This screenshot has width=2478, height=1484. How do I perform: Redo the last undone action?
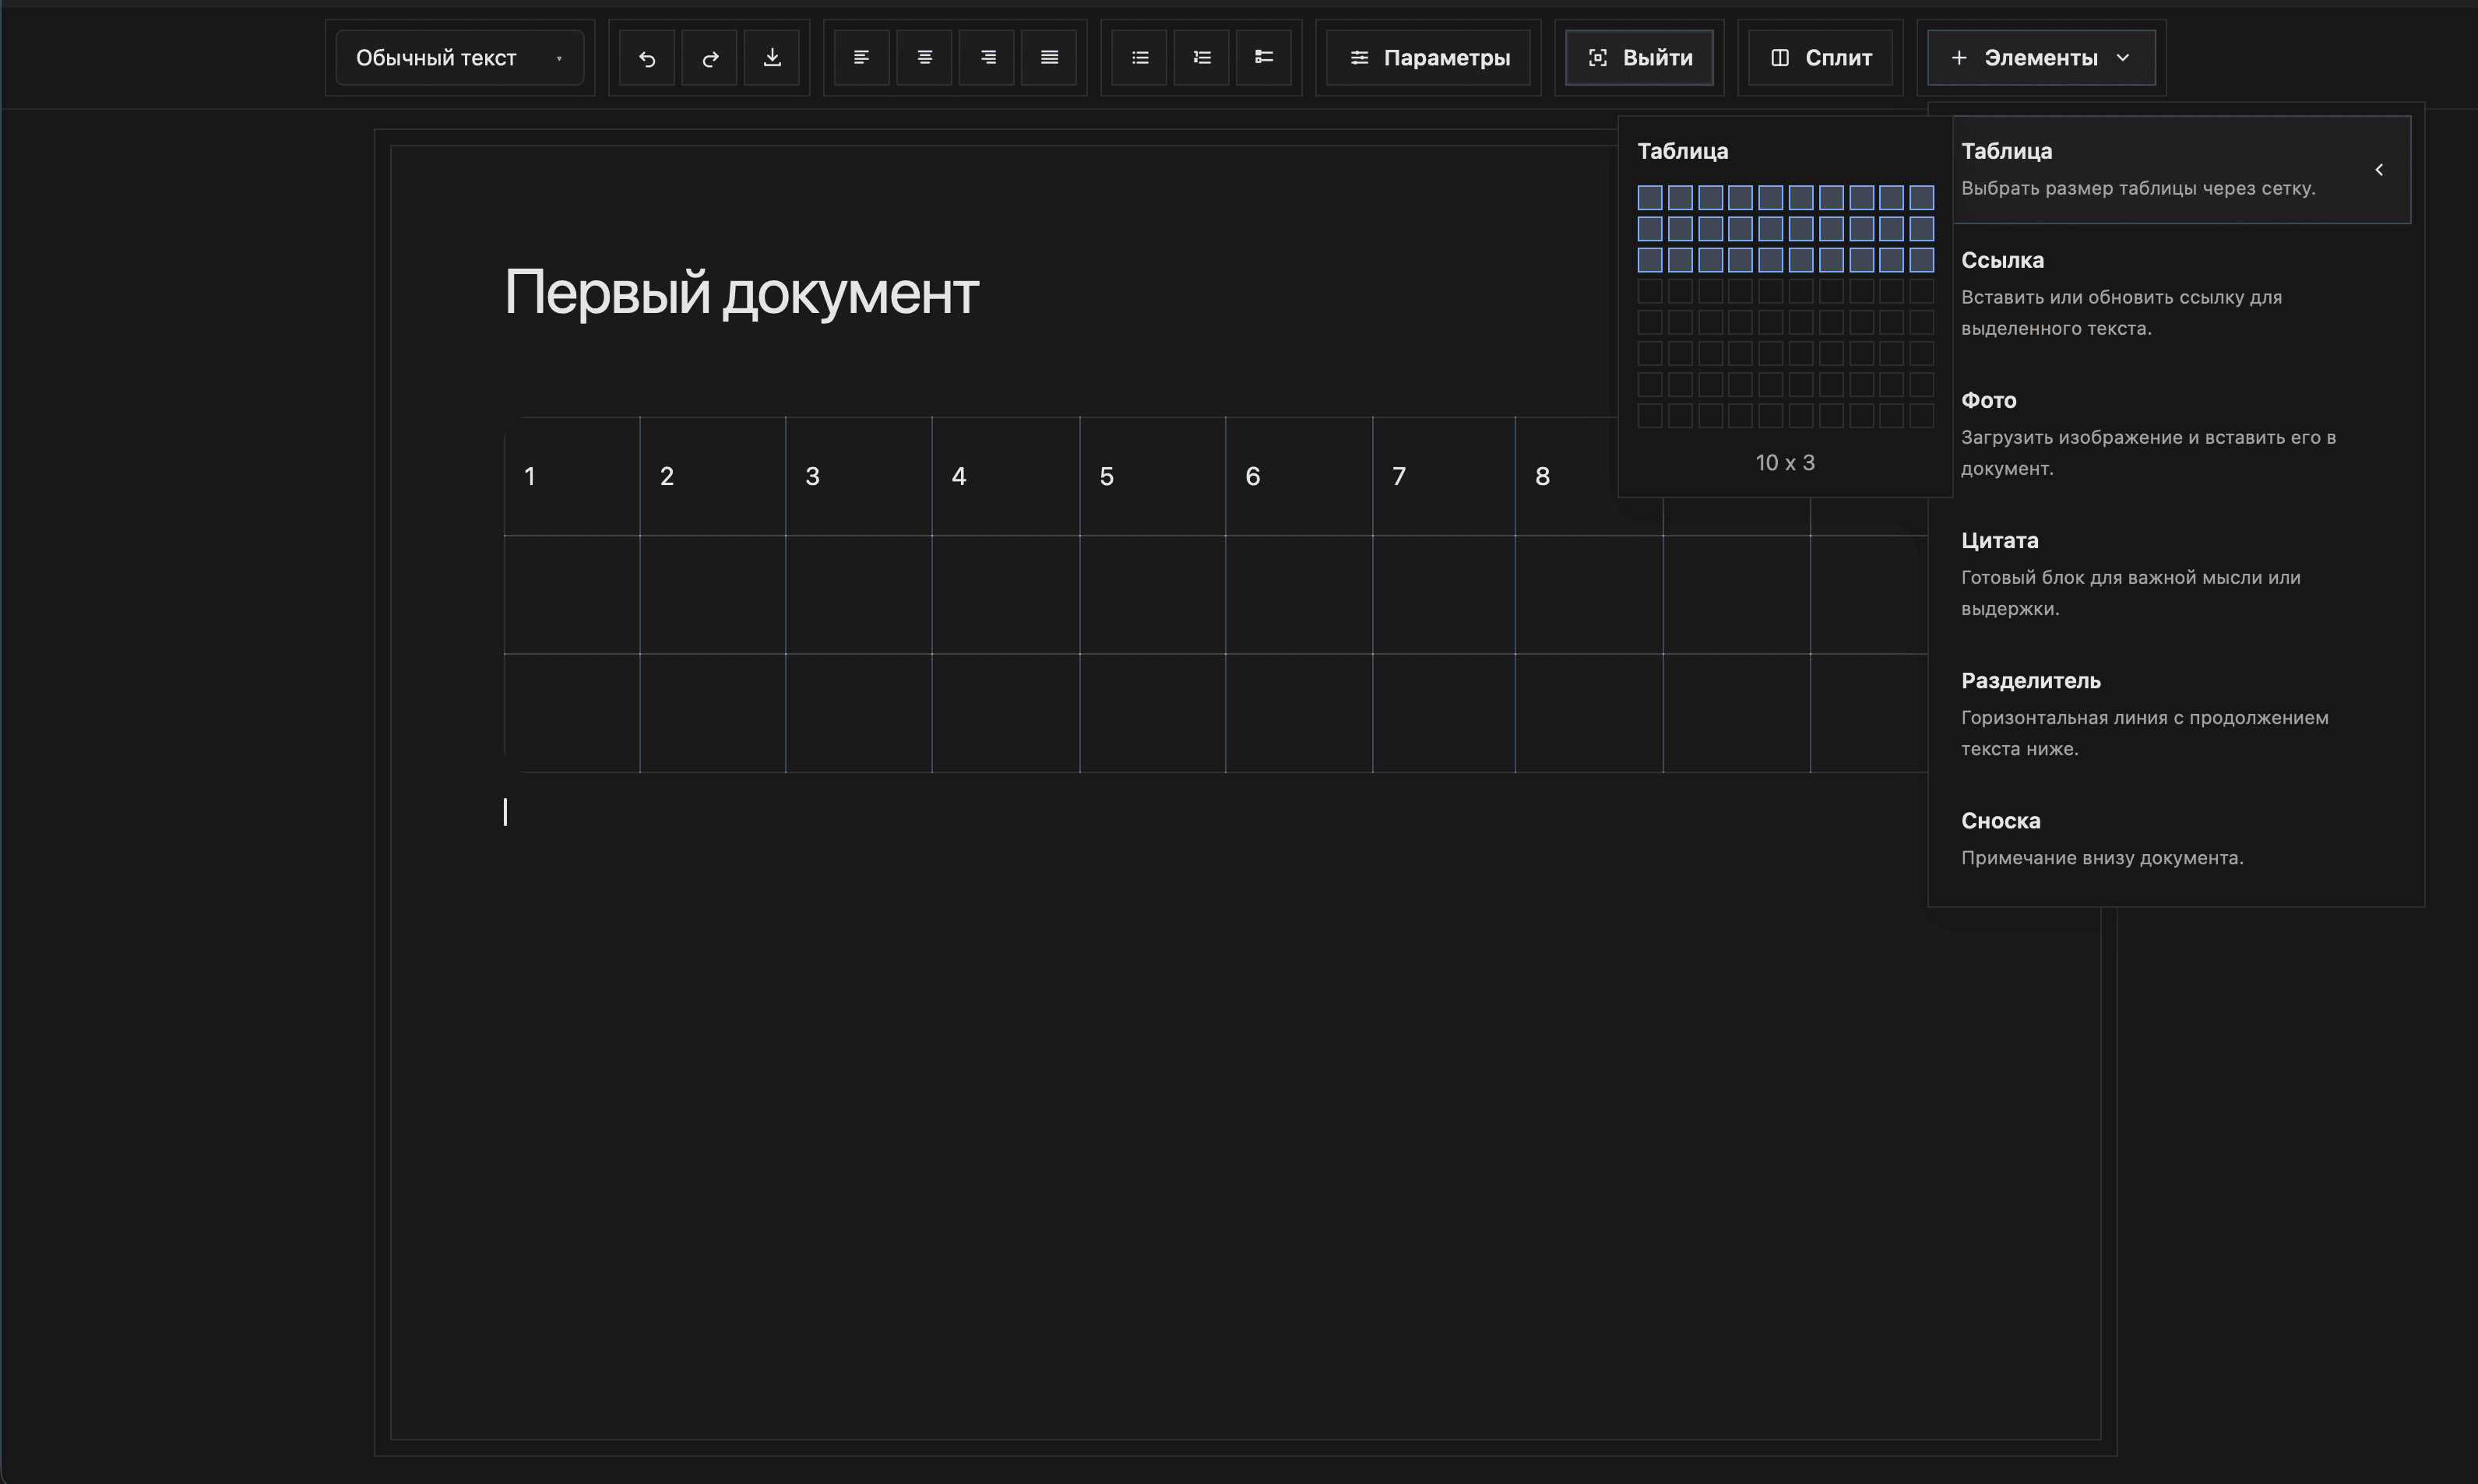pyautogui.click(x=710, y=58)
